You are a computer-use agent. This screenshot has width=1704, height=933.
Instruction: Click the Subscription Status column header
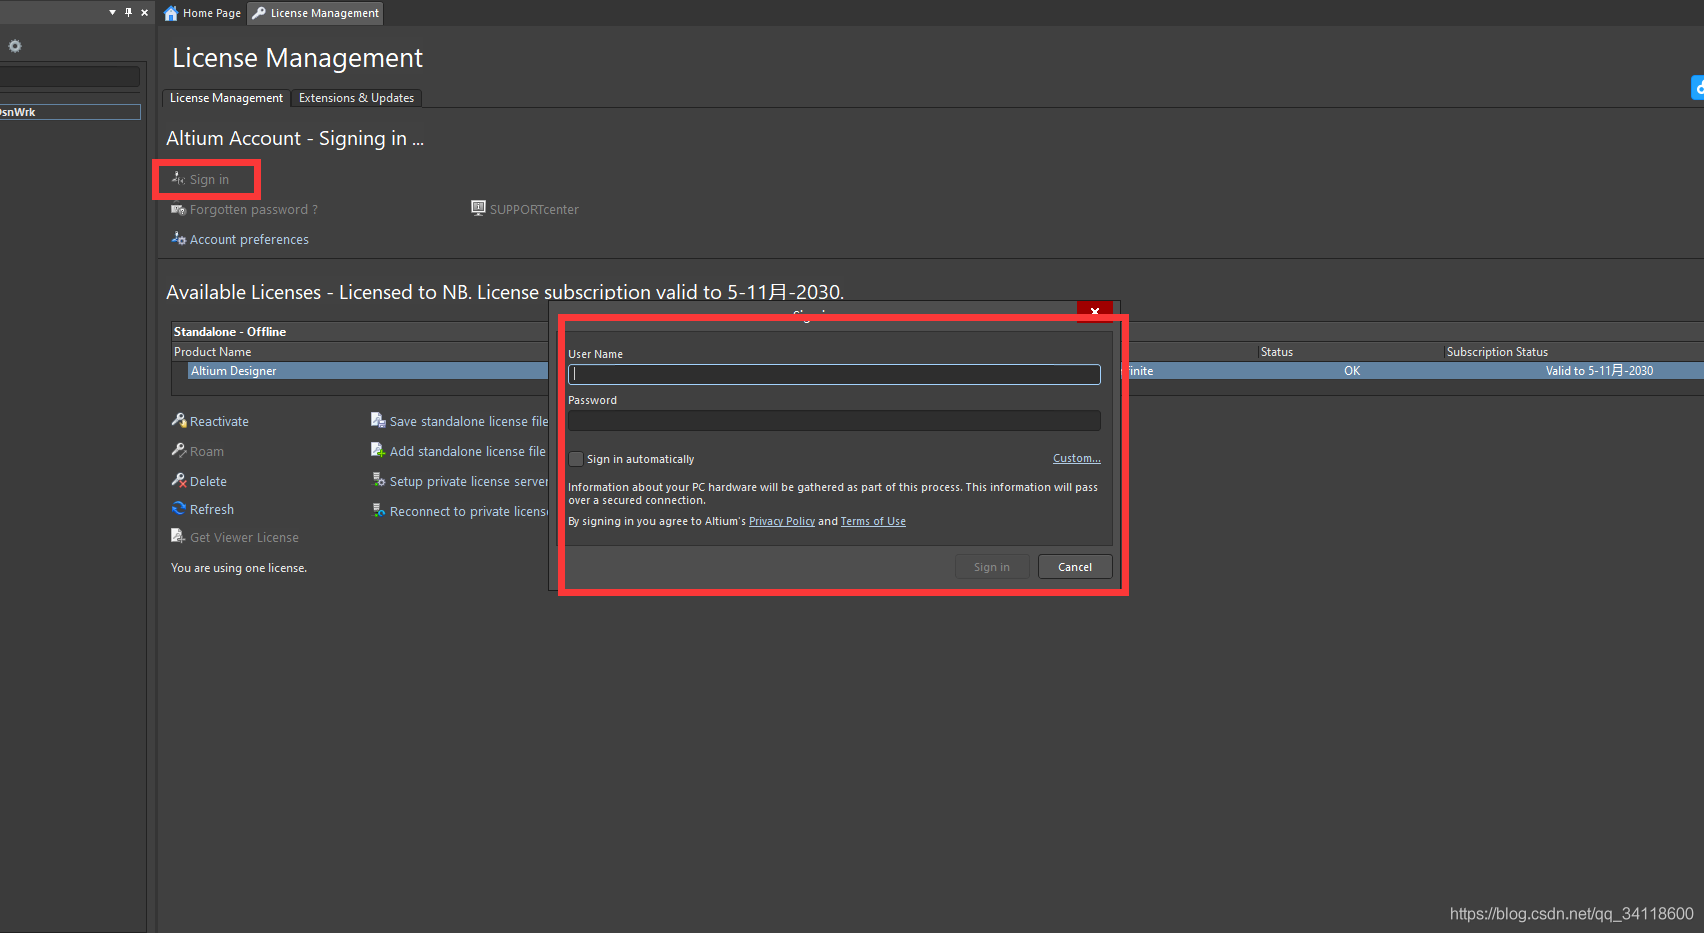(x=1497, y=352)
